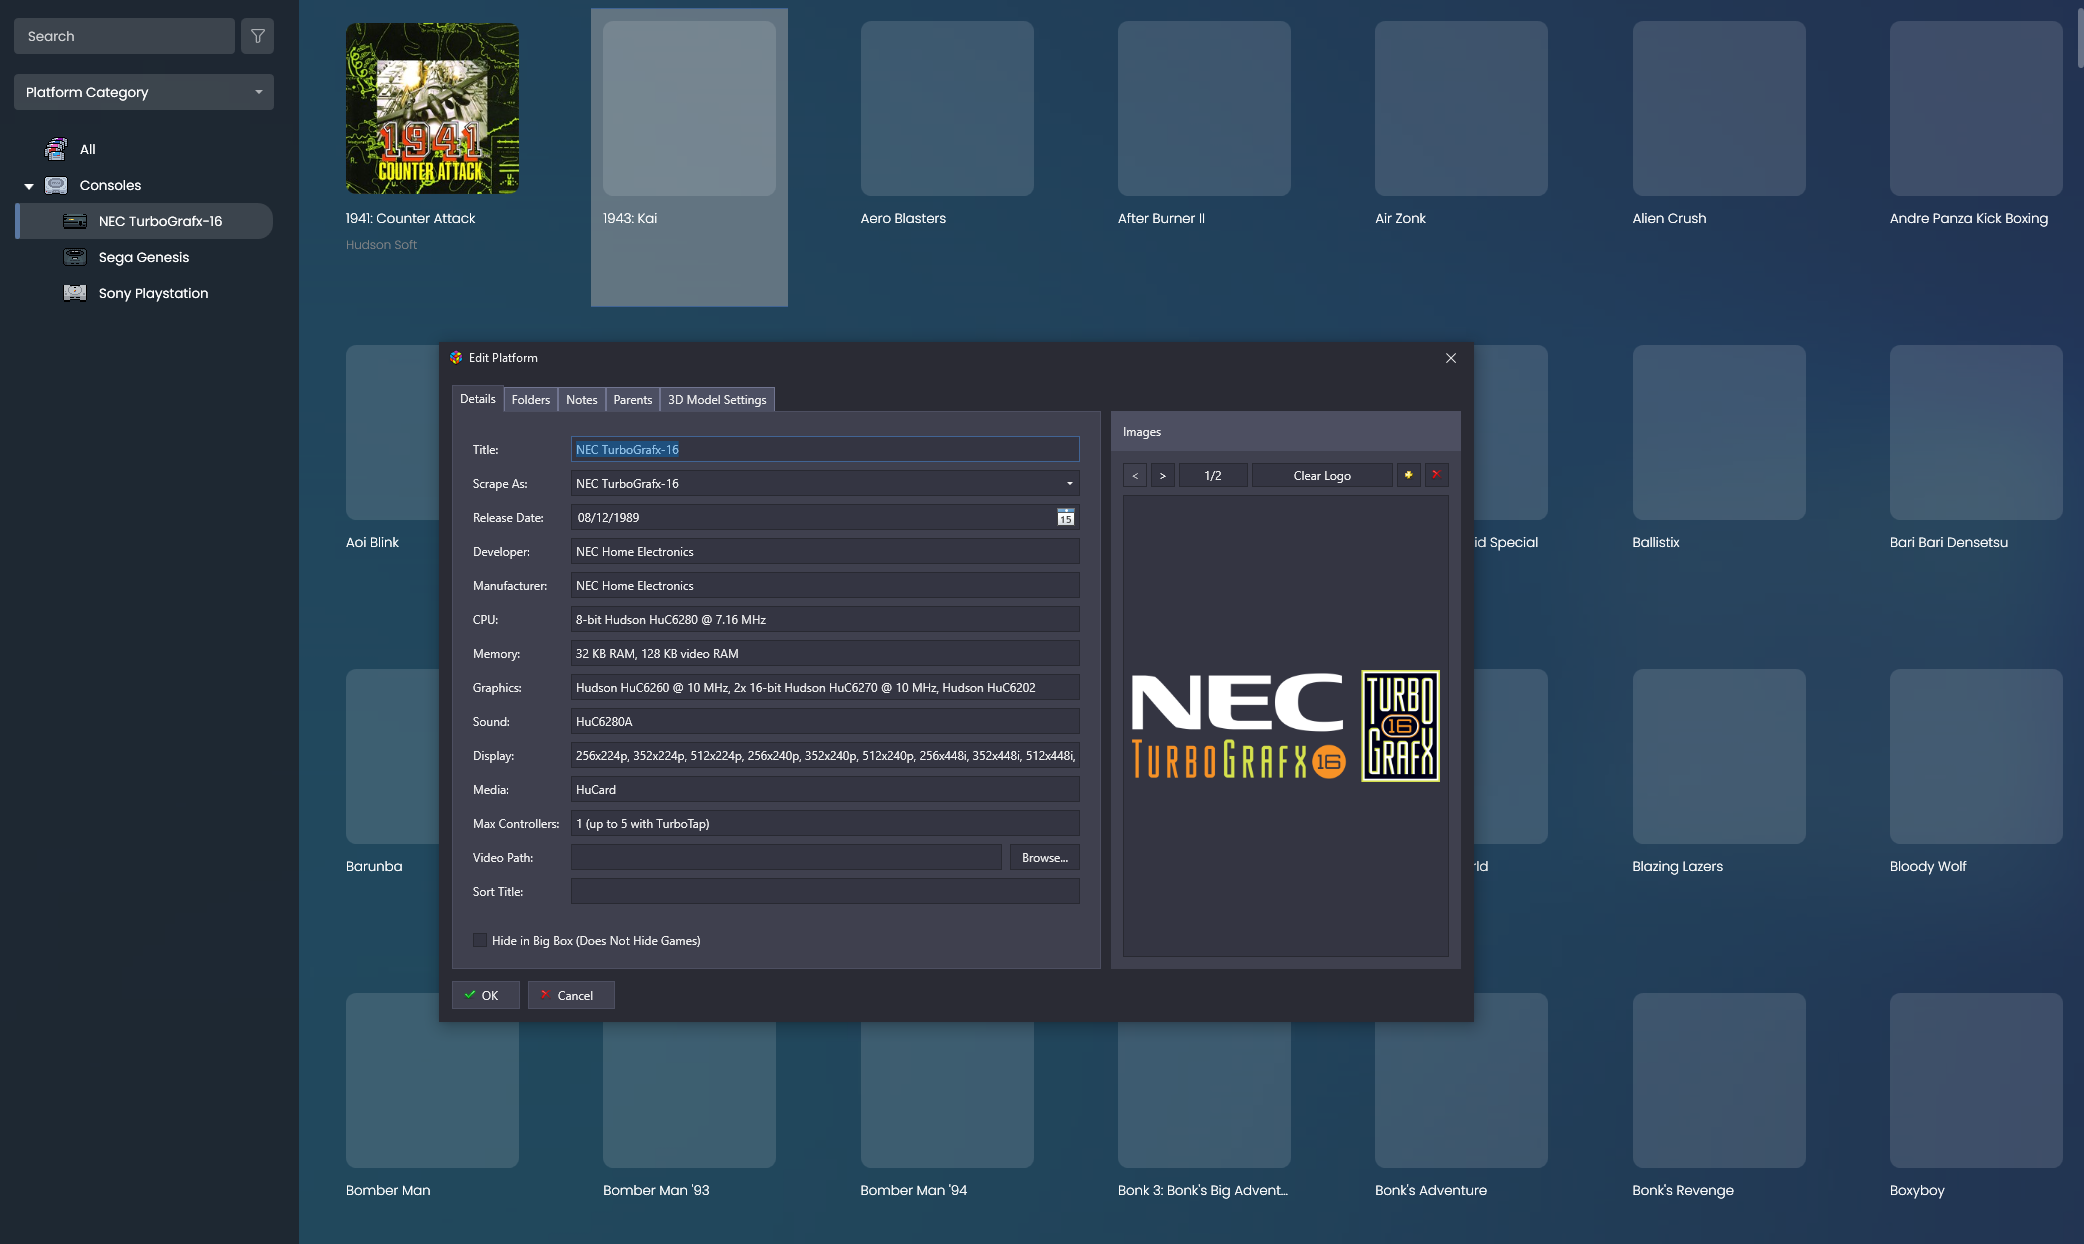Select the Ballistix game tile

click(x=1719, y=432)
